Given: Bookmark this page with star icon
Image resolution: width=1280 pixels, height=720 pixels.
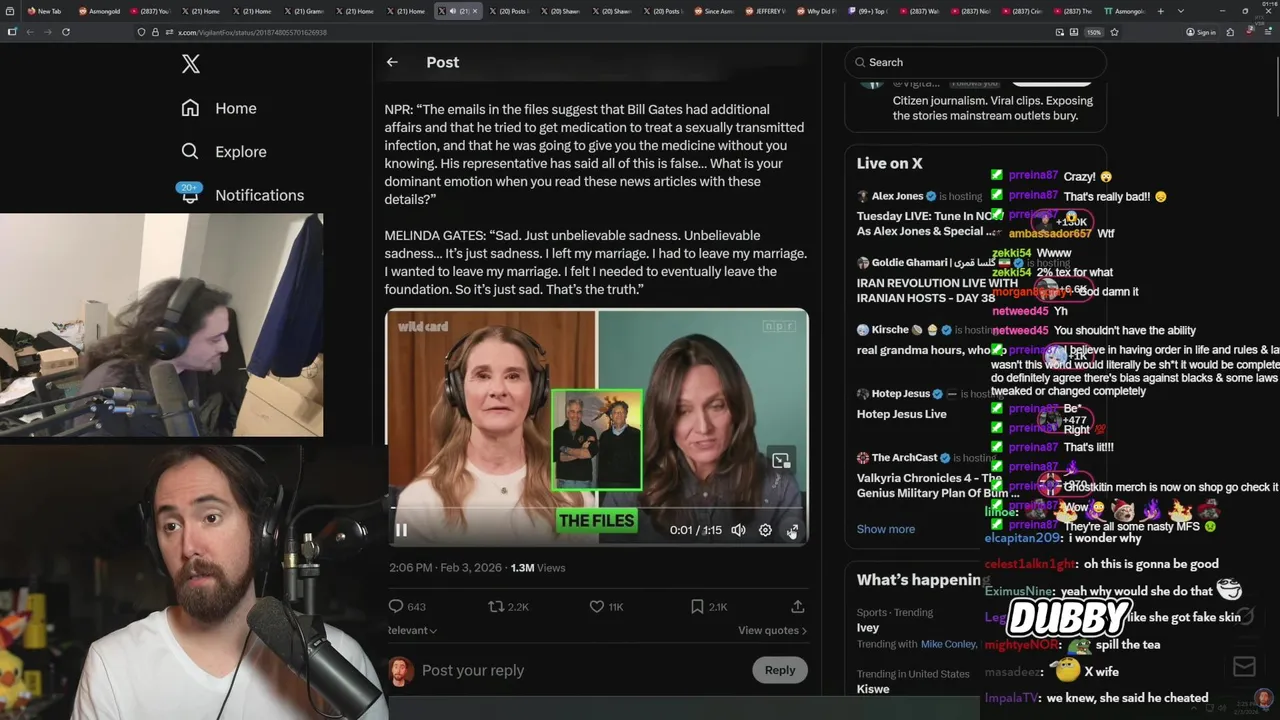Looking at the screenshot, I should (1114, 32).
